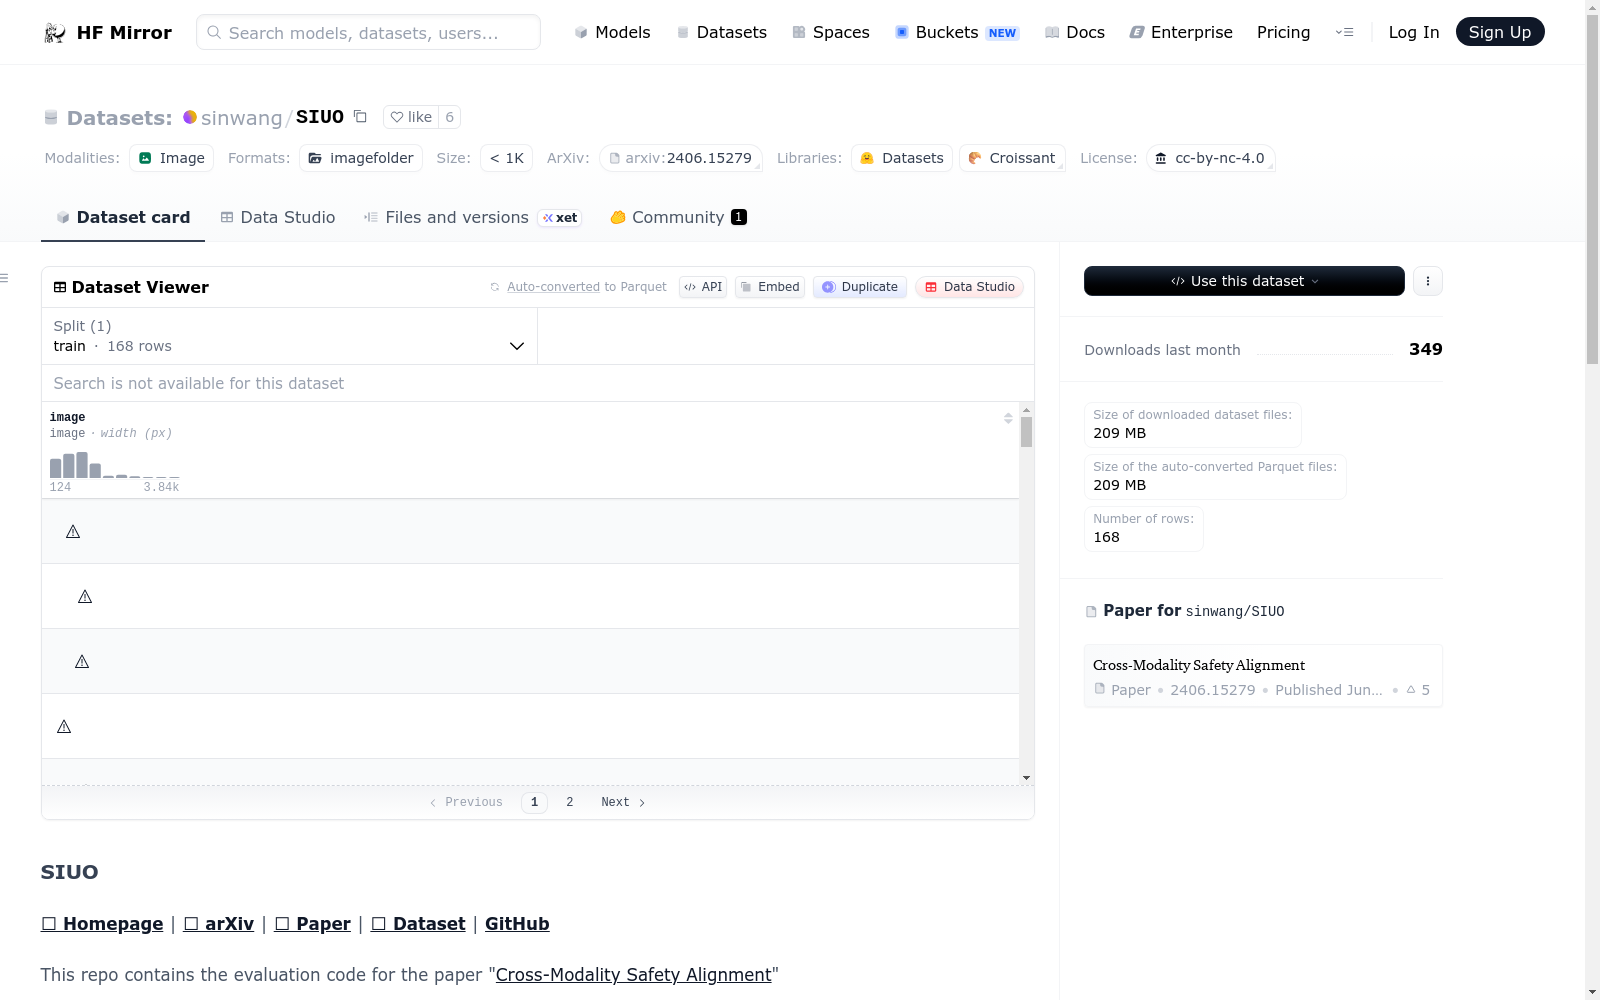Open the Cross-Modality Safety Alignment paper card
The height and width of the screenshot is (1000, 1600).
(1263, 676)
